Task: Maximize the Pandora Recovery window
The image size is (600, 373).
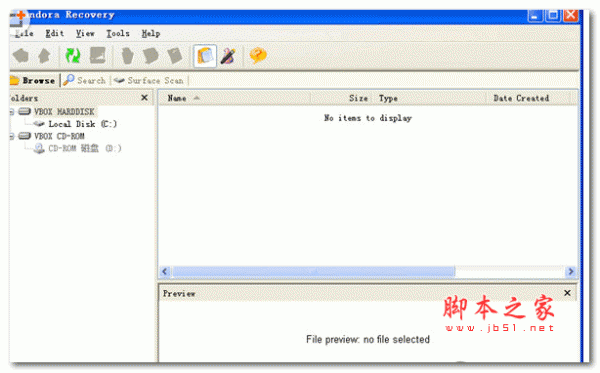Action: pyautogui.click(x=553, y=16)
